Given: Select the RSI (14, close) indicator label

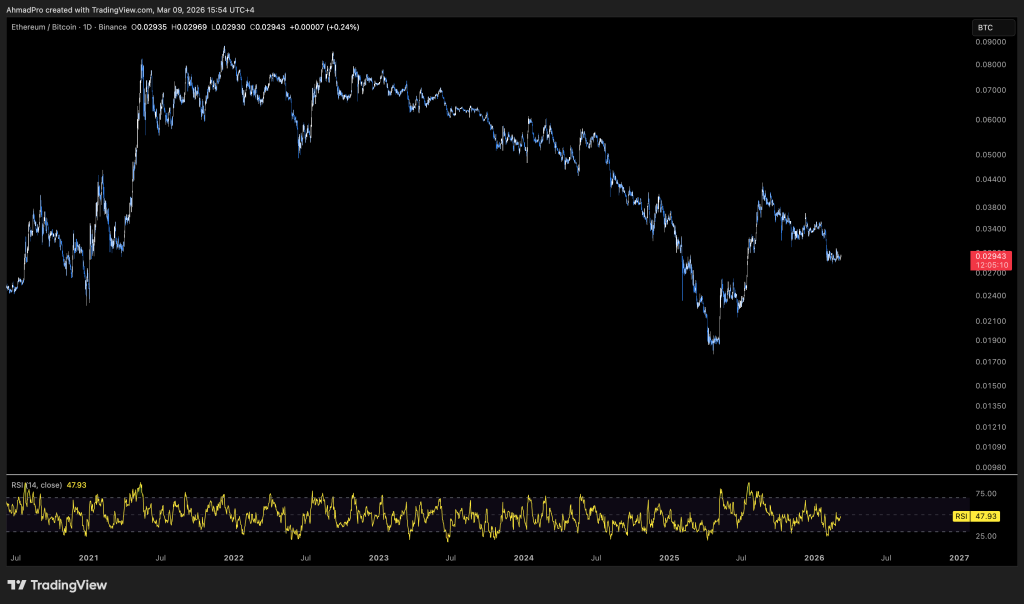Looking at the screenshot, I should click(x=36, y=485).
